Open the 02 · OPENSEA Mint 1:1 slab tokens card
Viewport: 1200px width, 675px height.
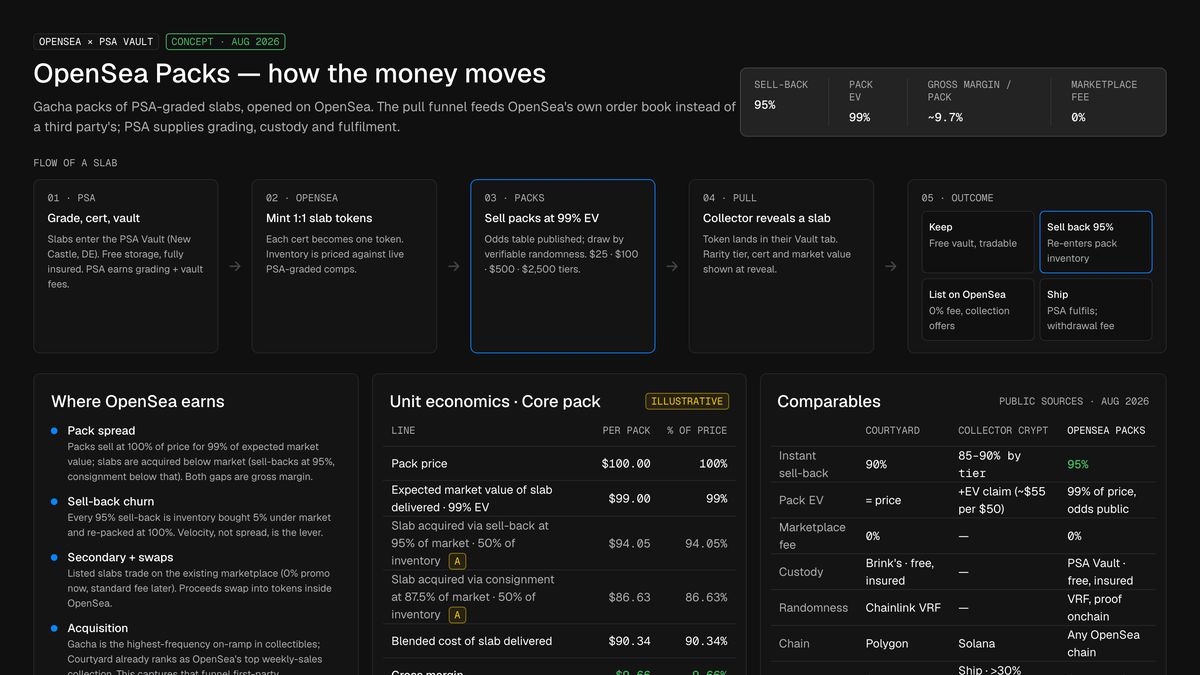coord(344,266)
